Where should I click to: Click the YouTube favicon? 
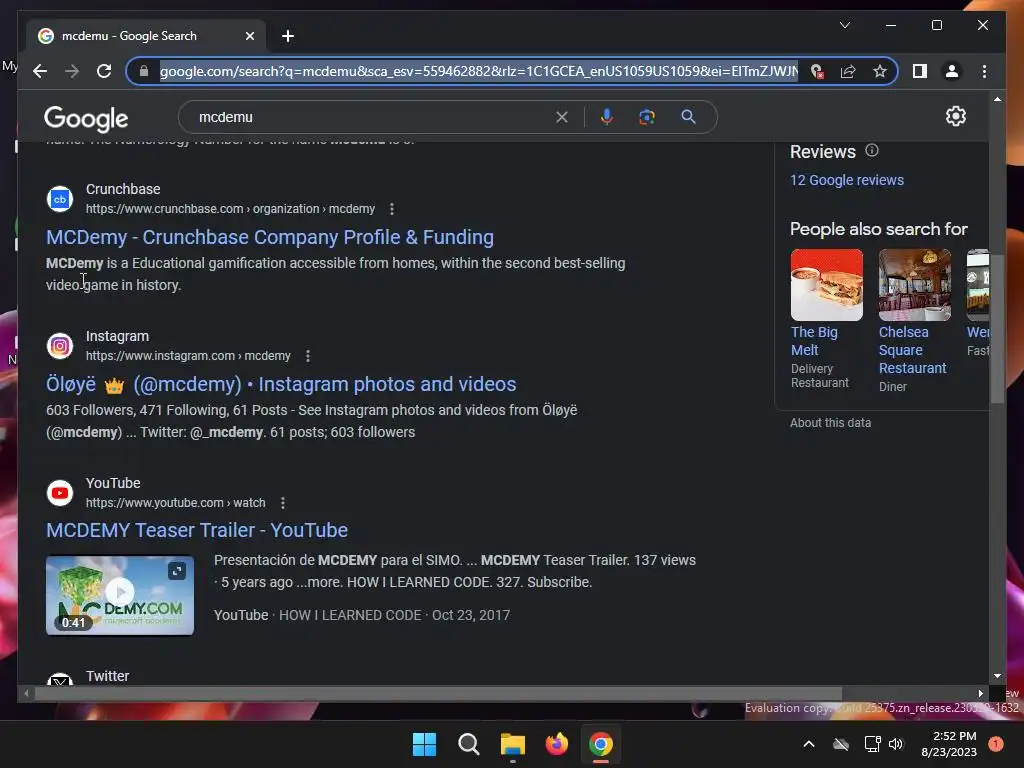59,493
